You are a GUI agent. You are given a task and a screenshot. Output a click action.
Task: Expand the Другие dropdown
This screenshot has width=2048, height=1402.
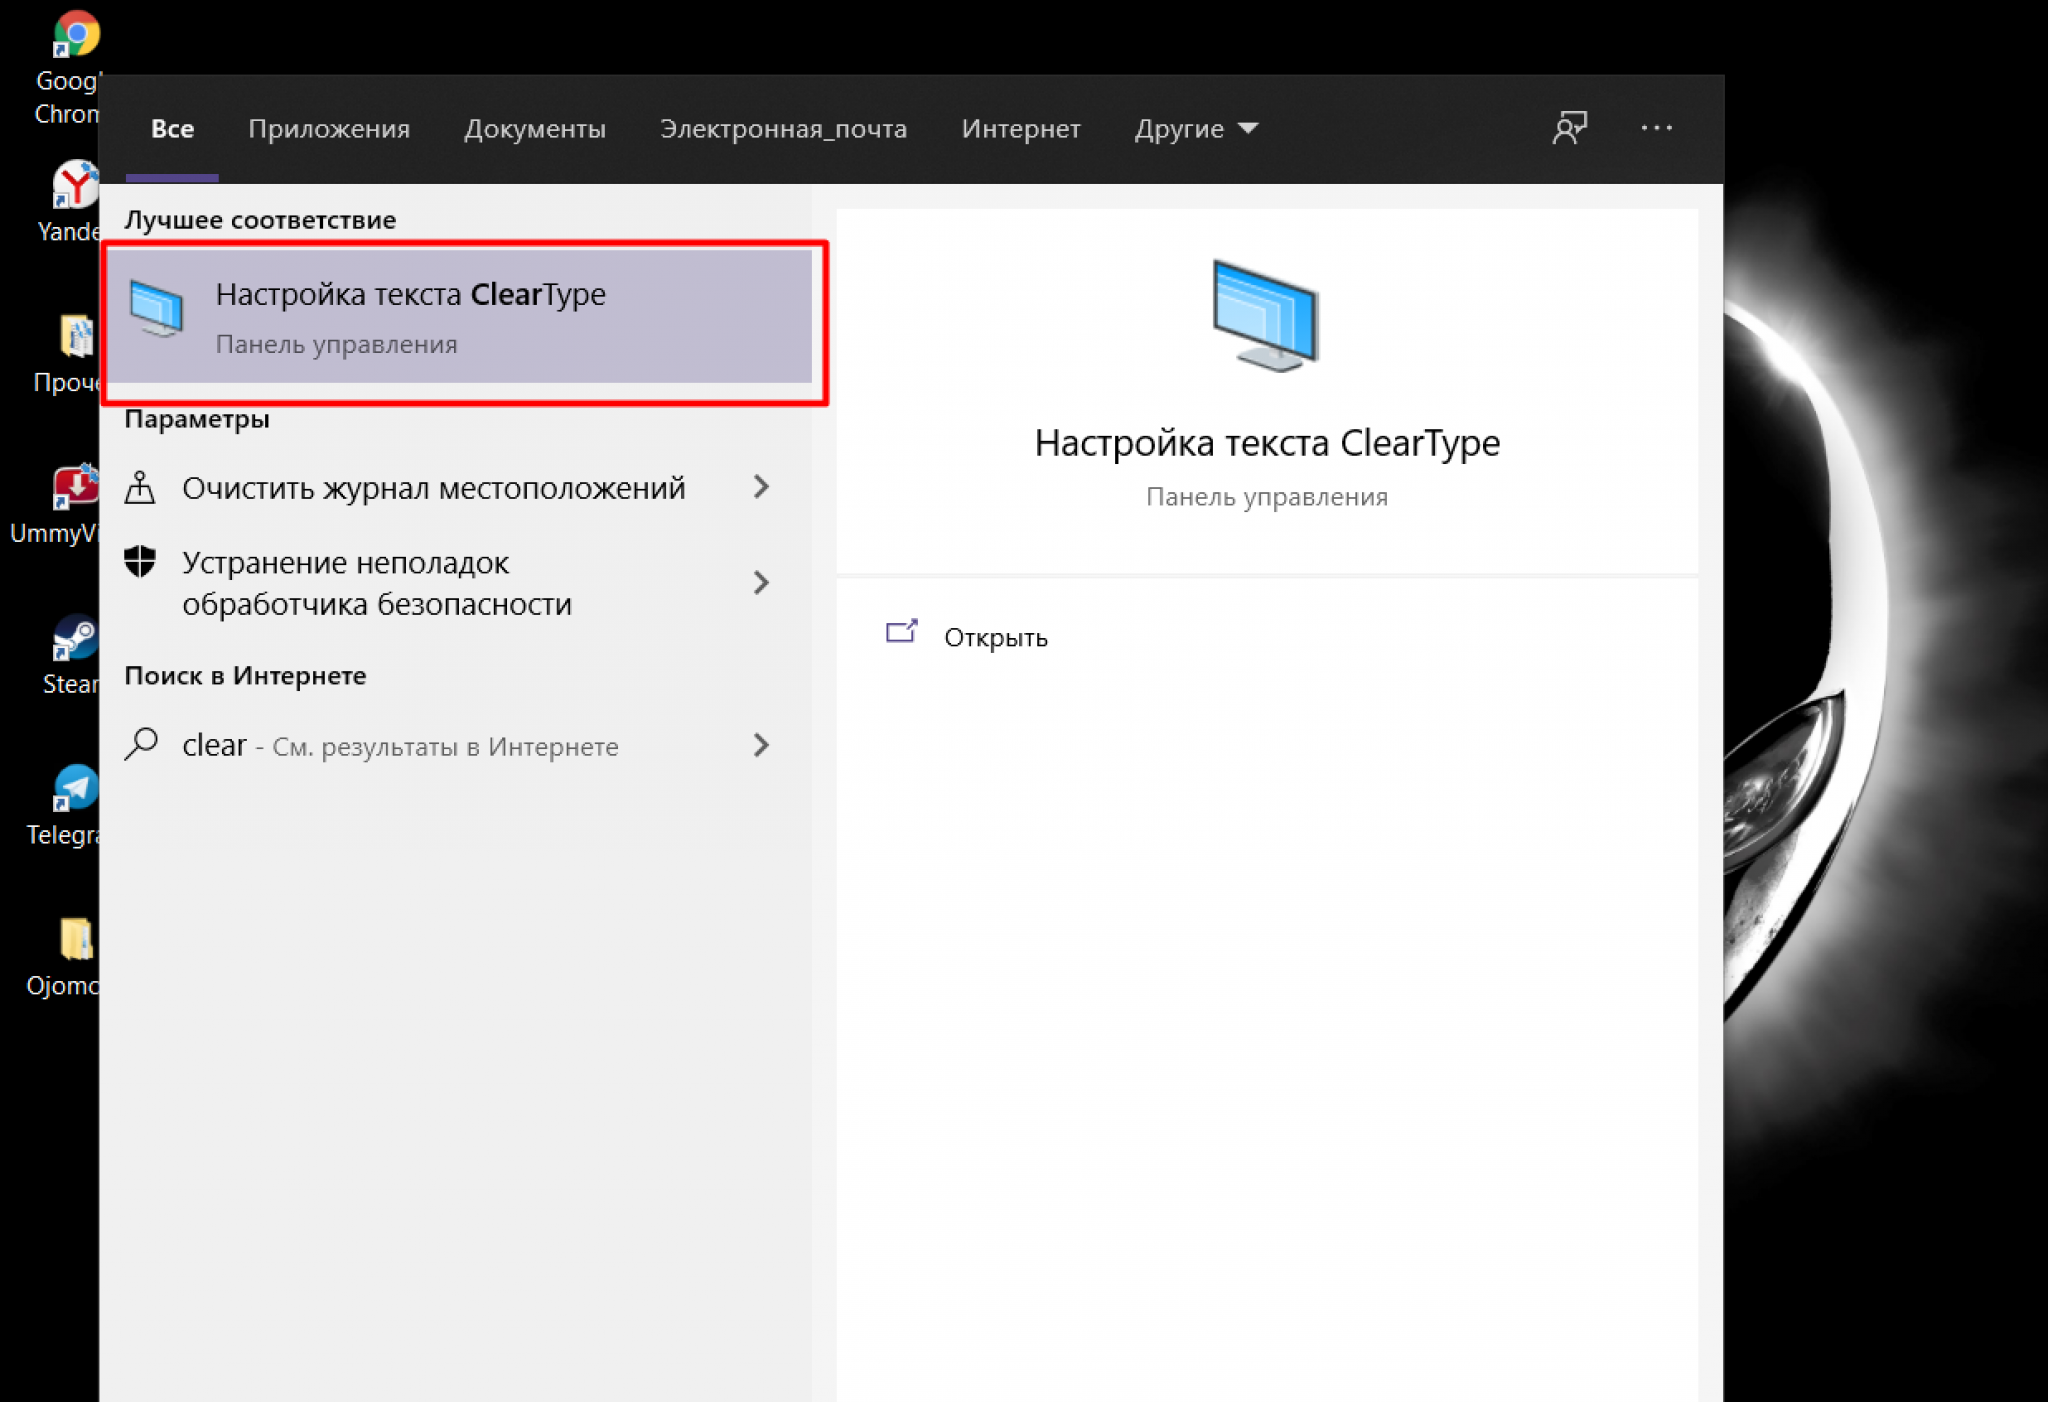click(x=1196, y=129)
